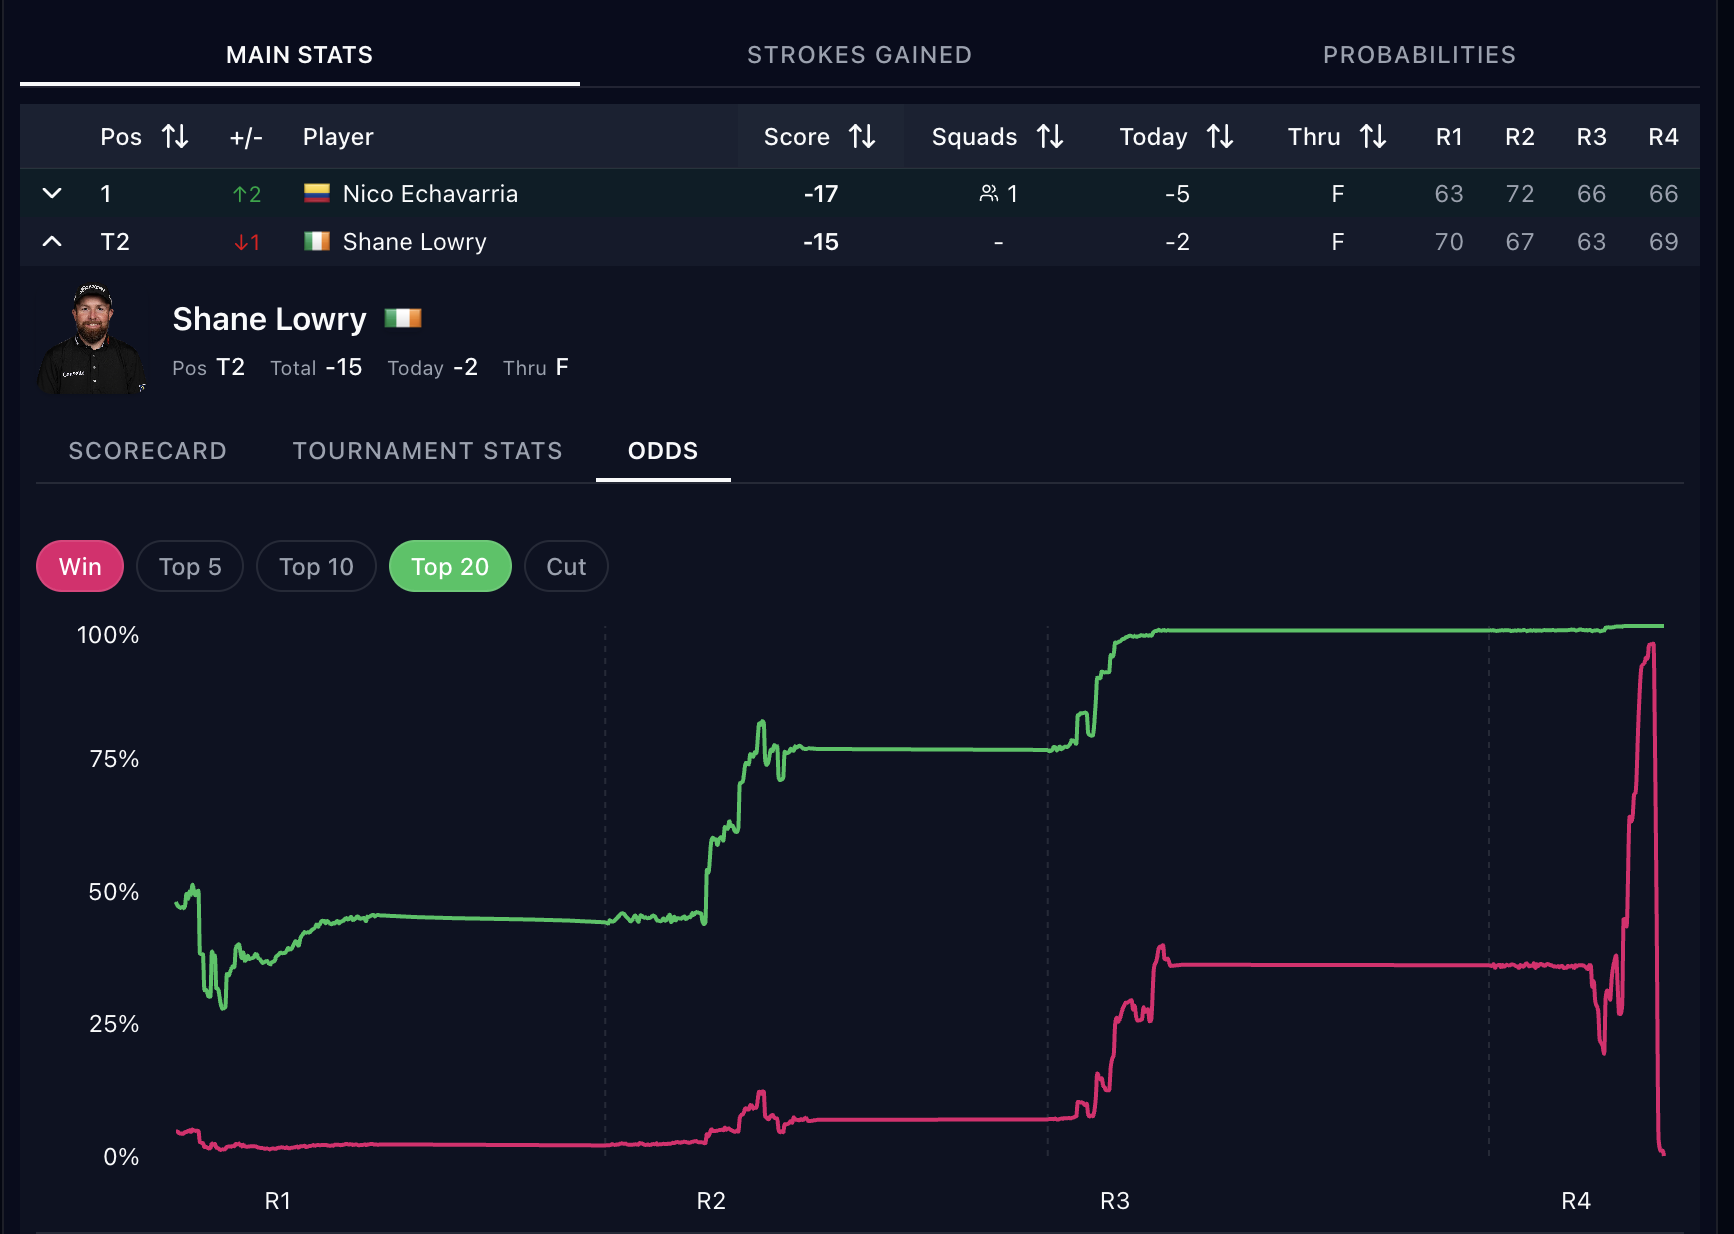Image resolution: width=1734 pixels, height=1234 pixels.
Task: View Tournament Stats for Lowry
Action: (x=427, y=451)
